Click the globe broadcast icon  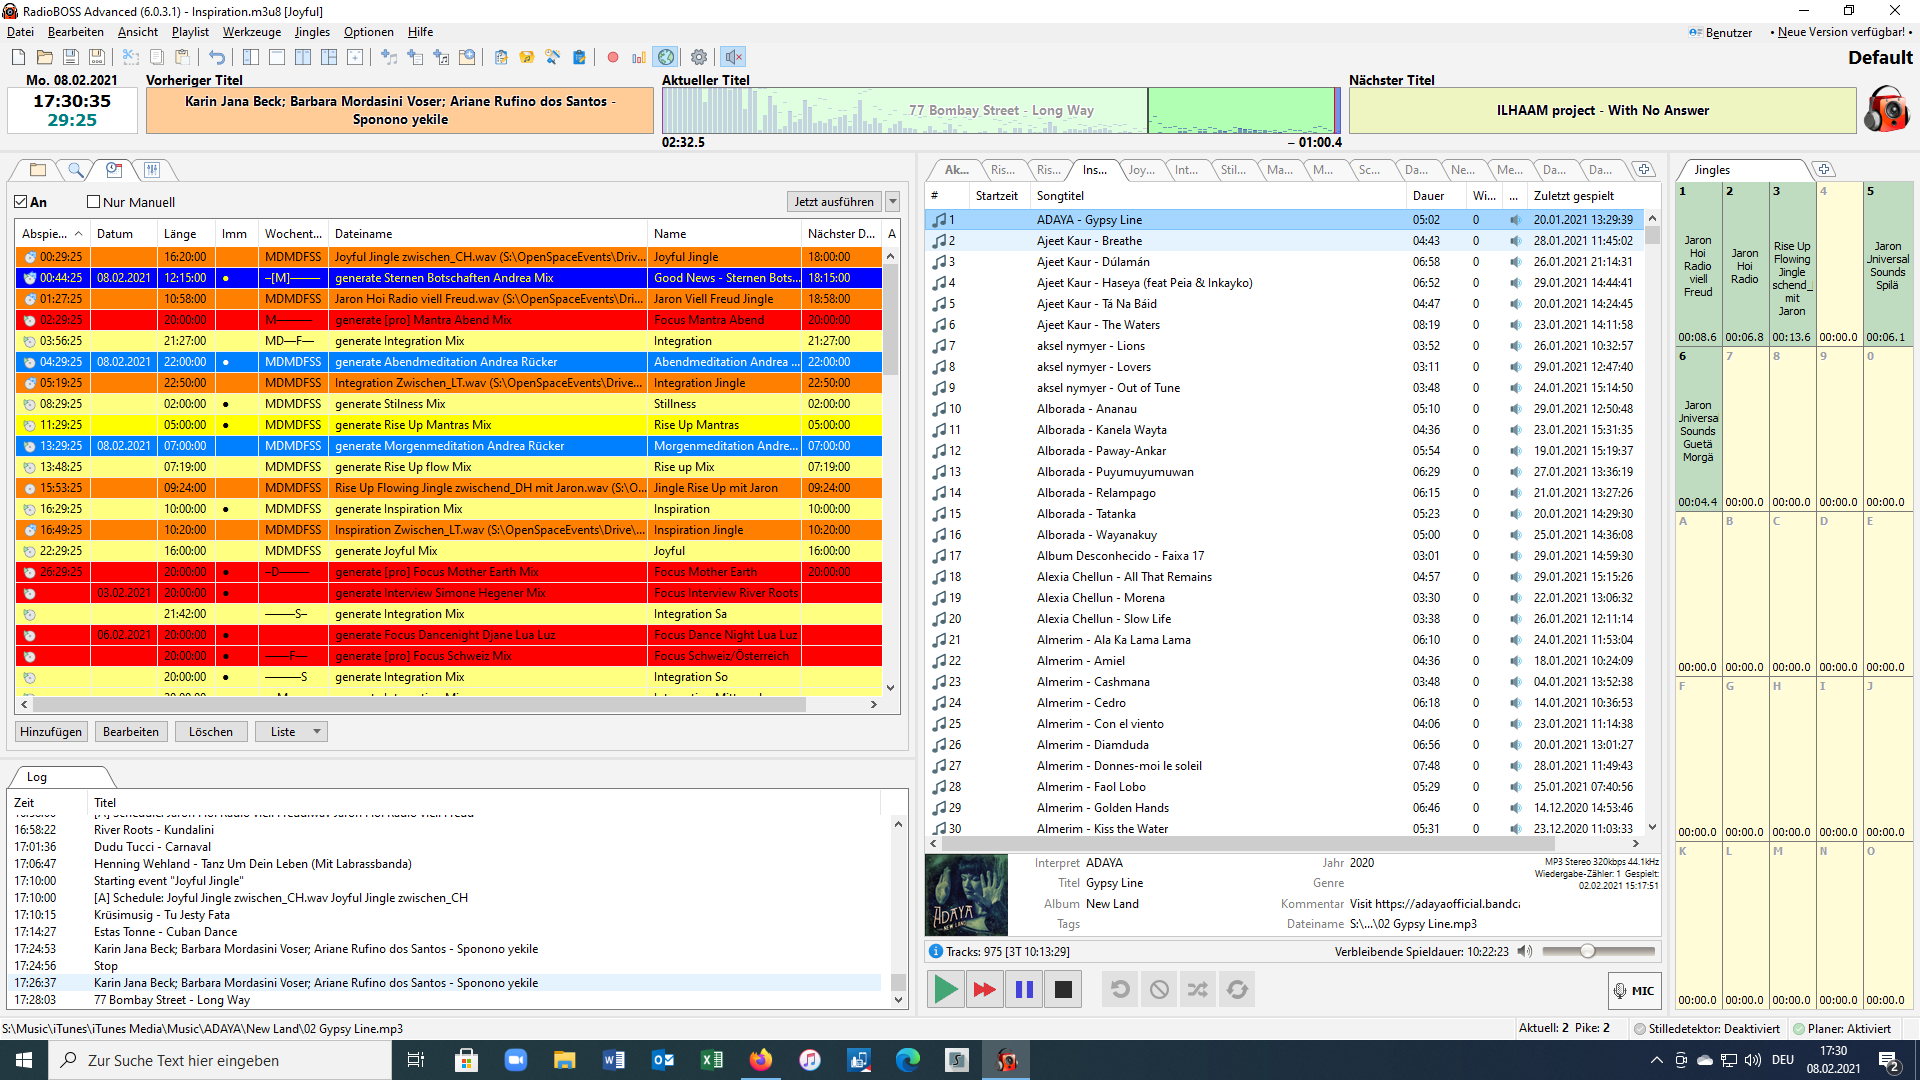tap(666, 58)
